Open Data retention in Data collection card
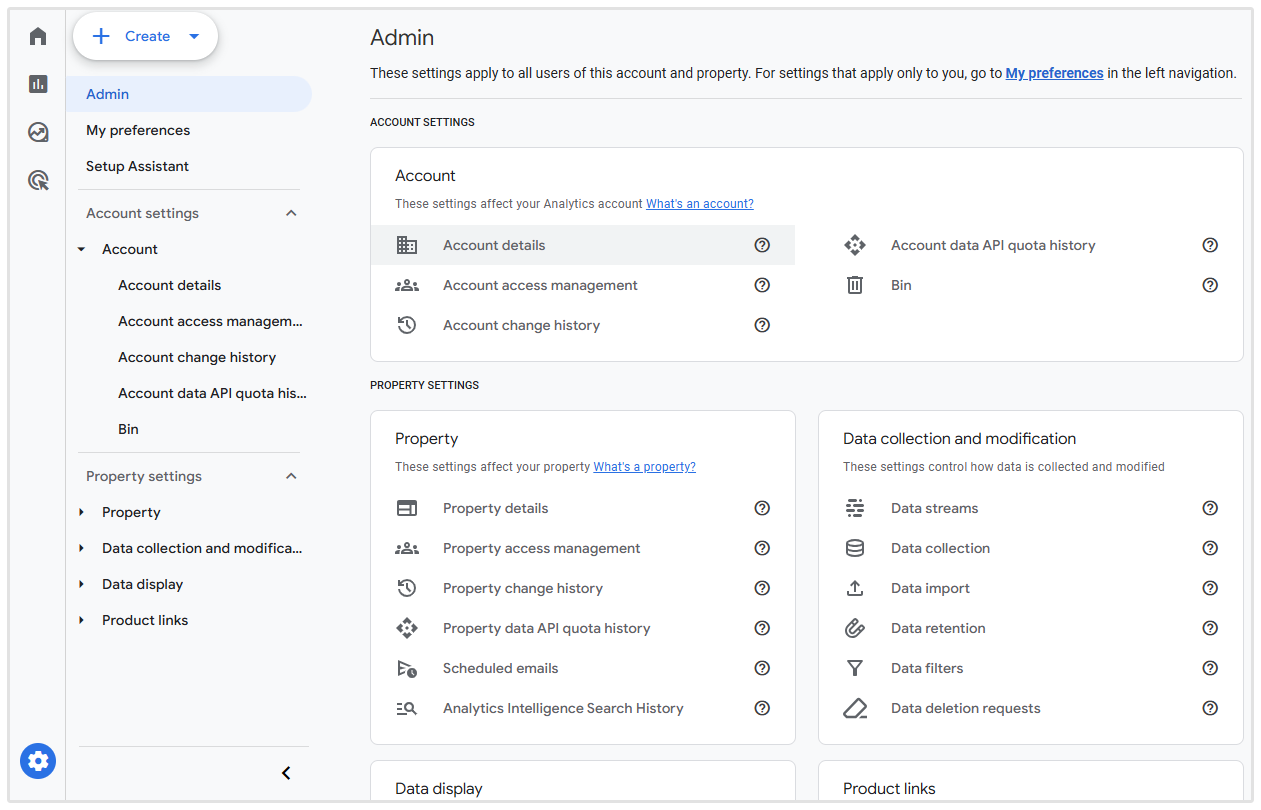1261x810 pixels. coord(938,628)
